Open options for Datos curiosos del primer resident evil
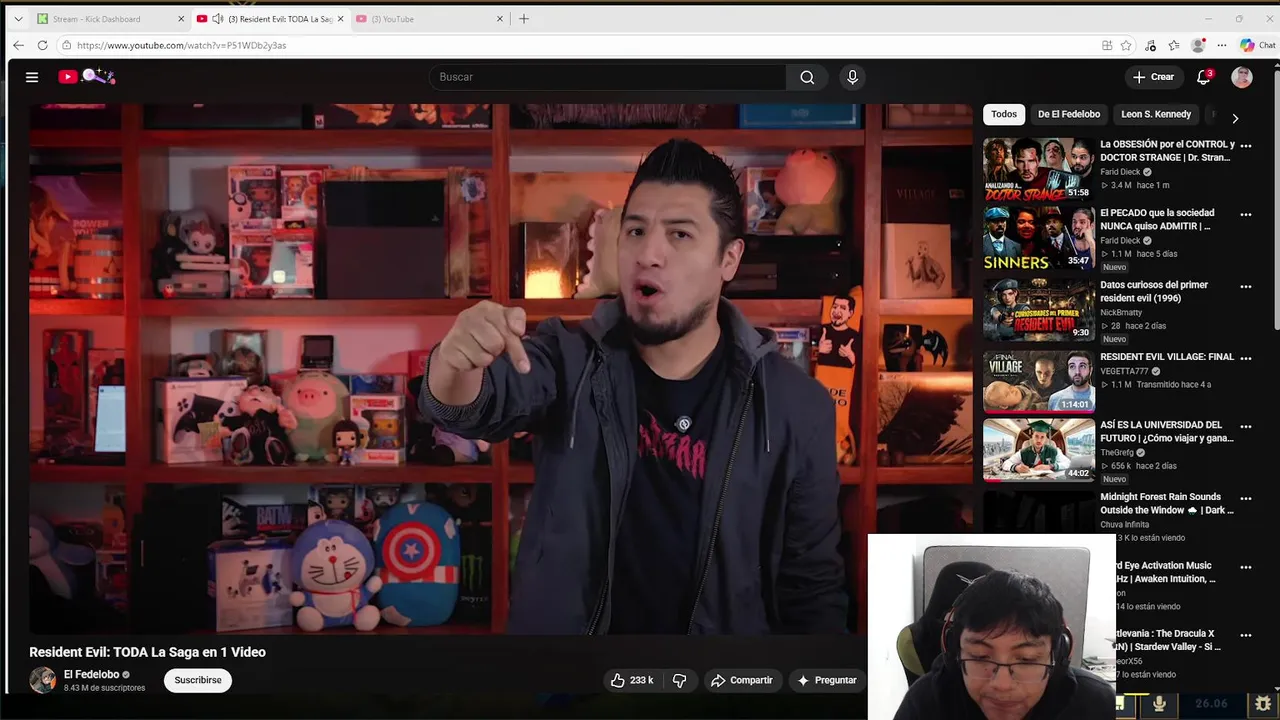This screenshot has width=1280, height=720. pos(1246,286)
